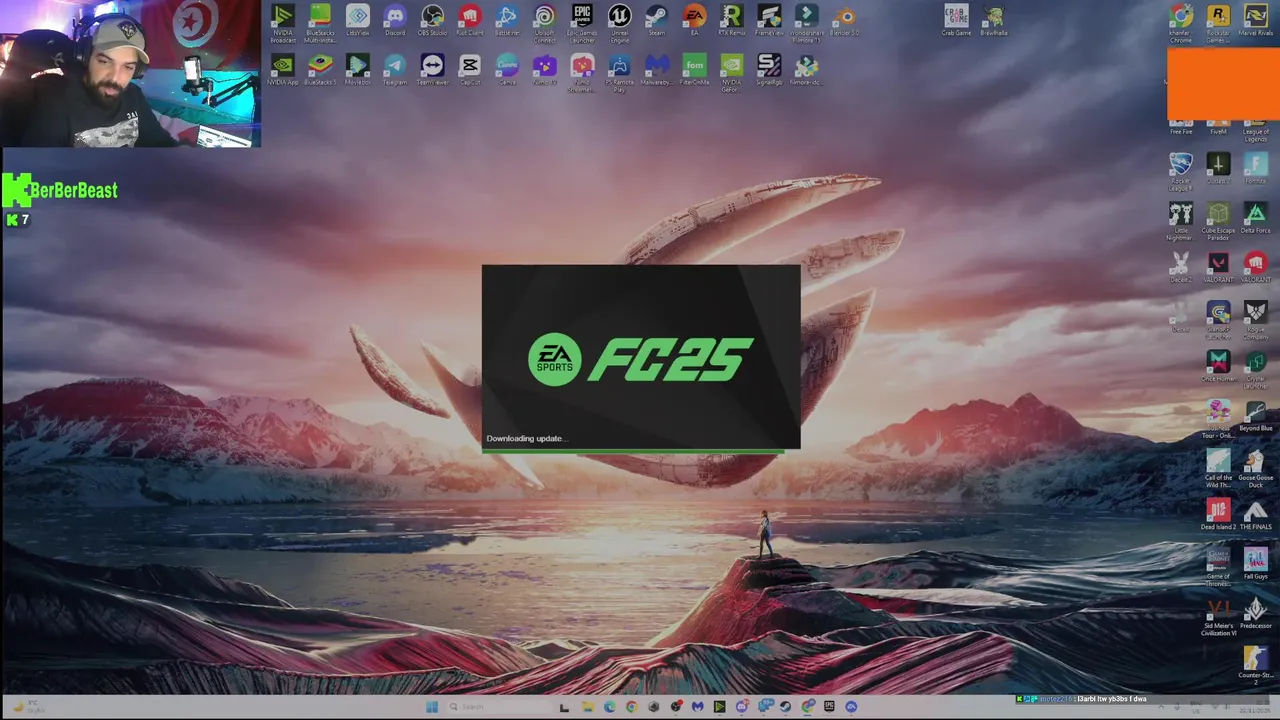
Task: Open the Windows Start button on the taskbar
Action: [432, 707]
